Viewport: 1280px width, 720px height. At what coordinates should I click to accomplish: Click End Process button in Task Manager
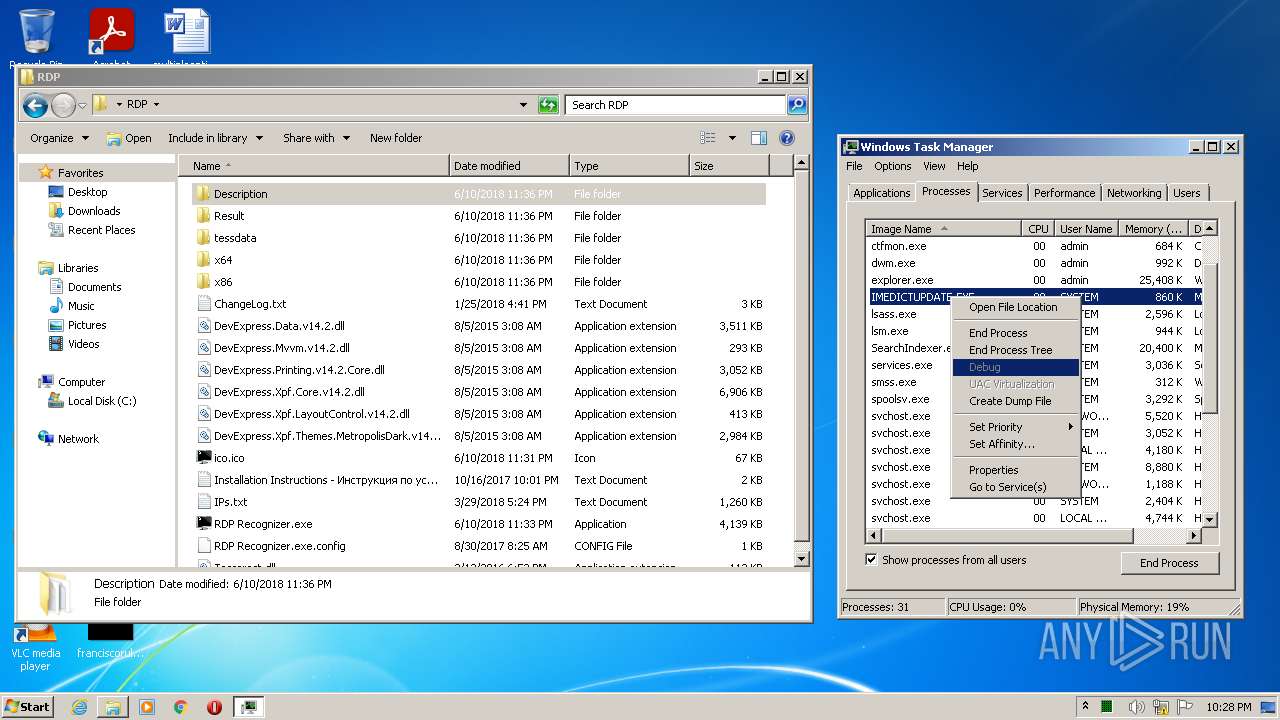1169,563
